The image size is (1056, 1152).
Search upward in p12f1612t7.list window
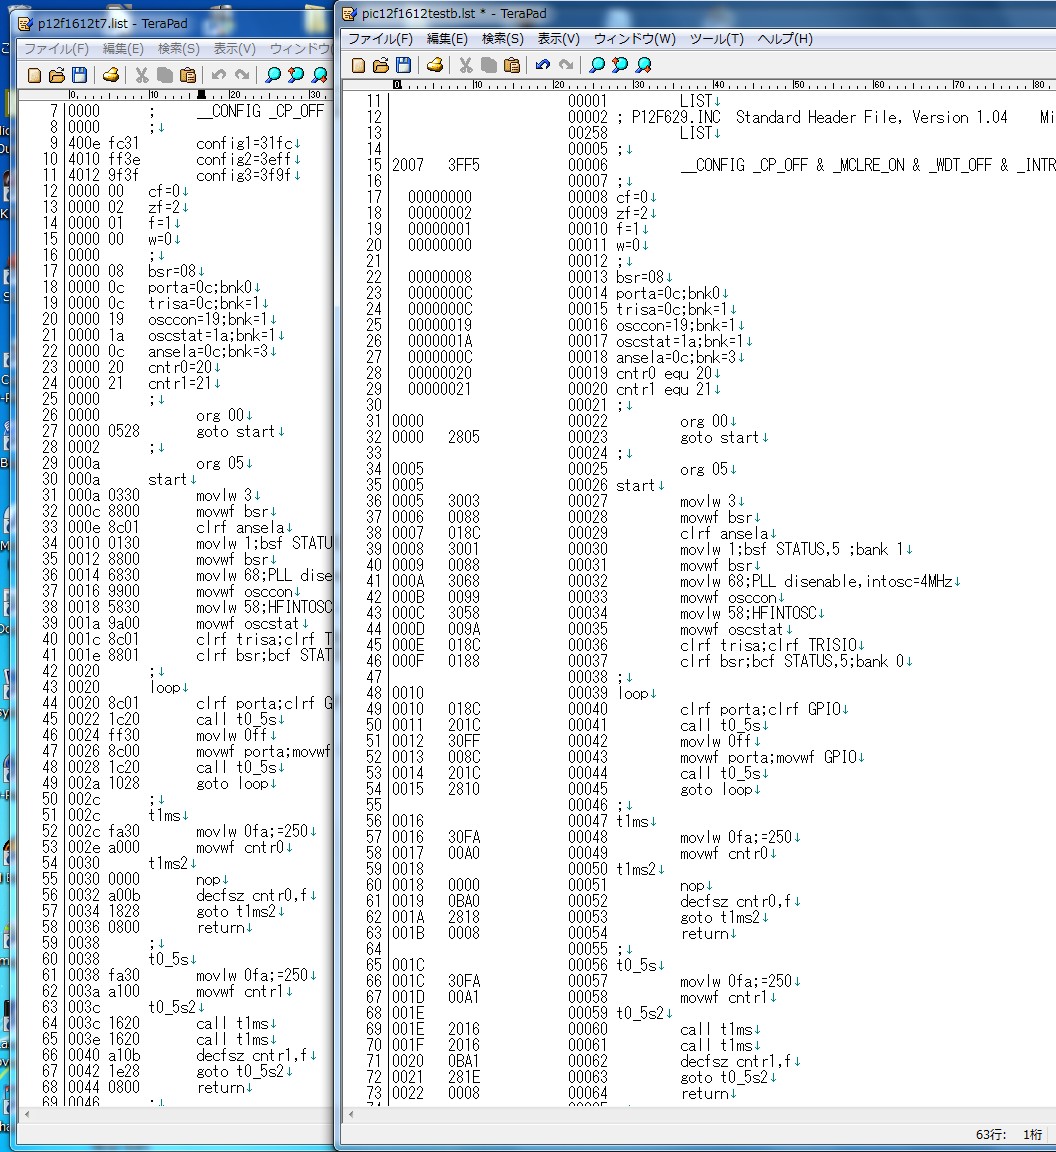click(296, 75)
